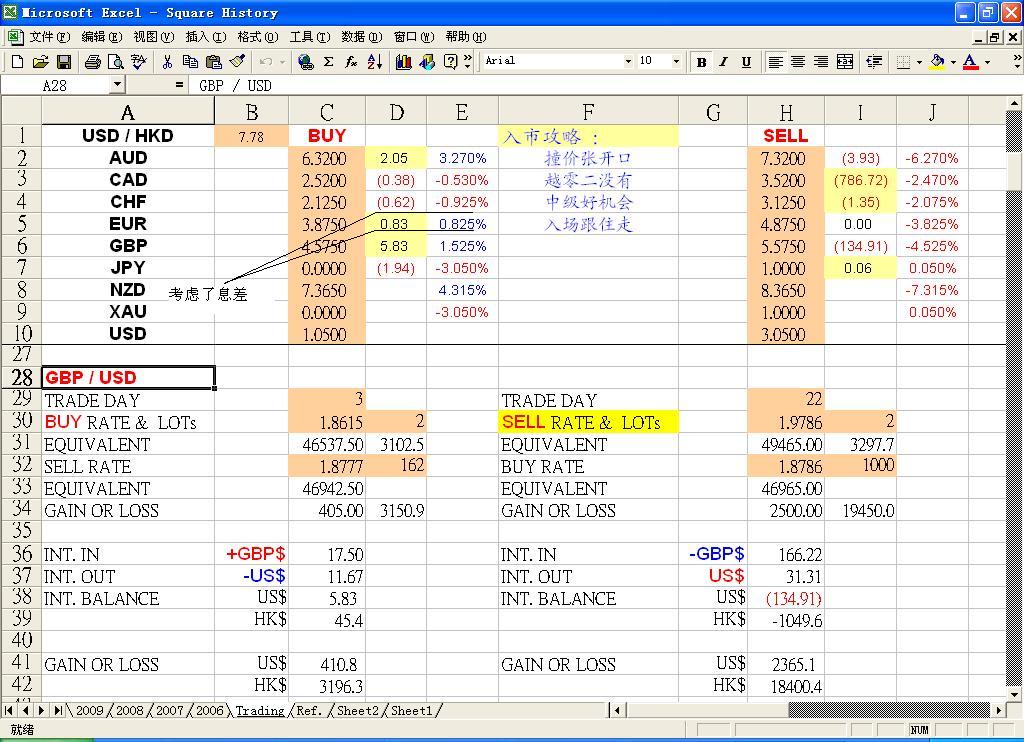Copy selection using the Copy icon
Screen dimensions: 1024x742
(190, 61)
